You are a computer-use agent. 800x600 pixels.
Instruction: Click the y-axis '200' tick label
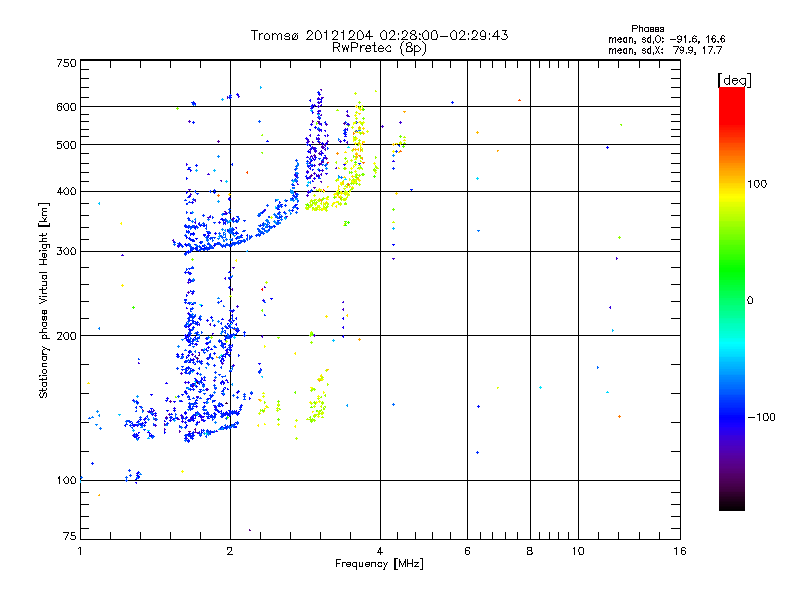click(x=66, y=336)
